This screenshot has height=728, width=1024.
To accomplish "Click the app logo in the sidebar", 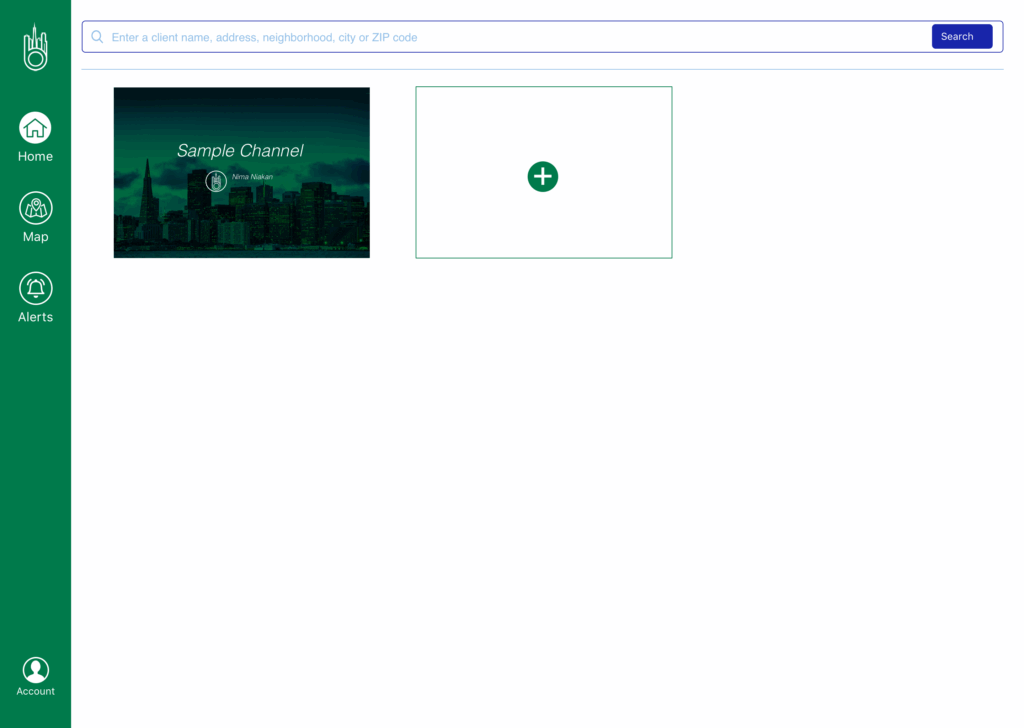I will [x=35, y=47].
